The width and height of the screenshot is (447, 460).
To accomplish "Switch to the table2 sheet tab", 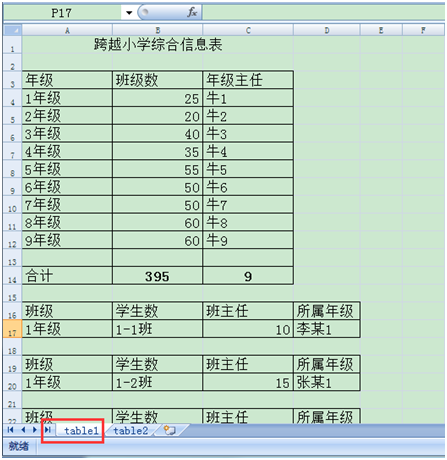I will tap(131, 431).
